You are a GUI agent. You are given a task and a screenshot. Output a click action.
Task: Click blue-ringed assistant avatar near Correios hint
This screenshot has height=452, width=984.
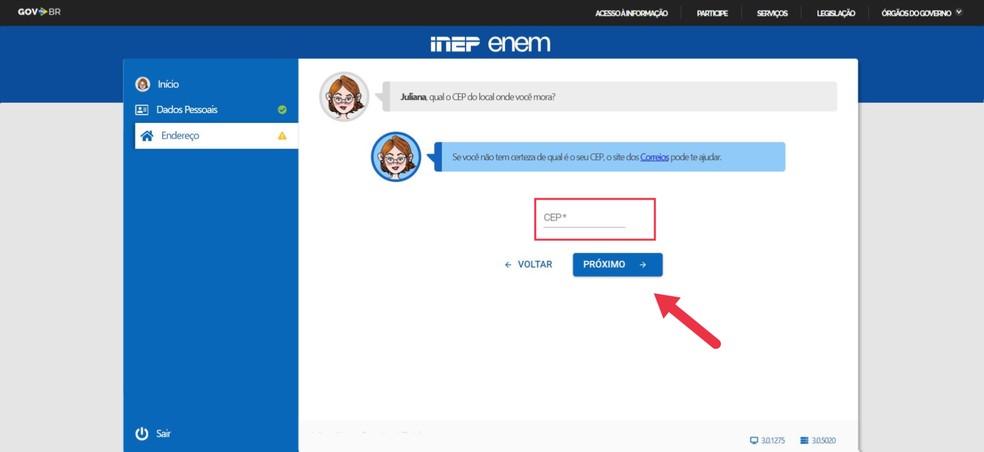396,157
